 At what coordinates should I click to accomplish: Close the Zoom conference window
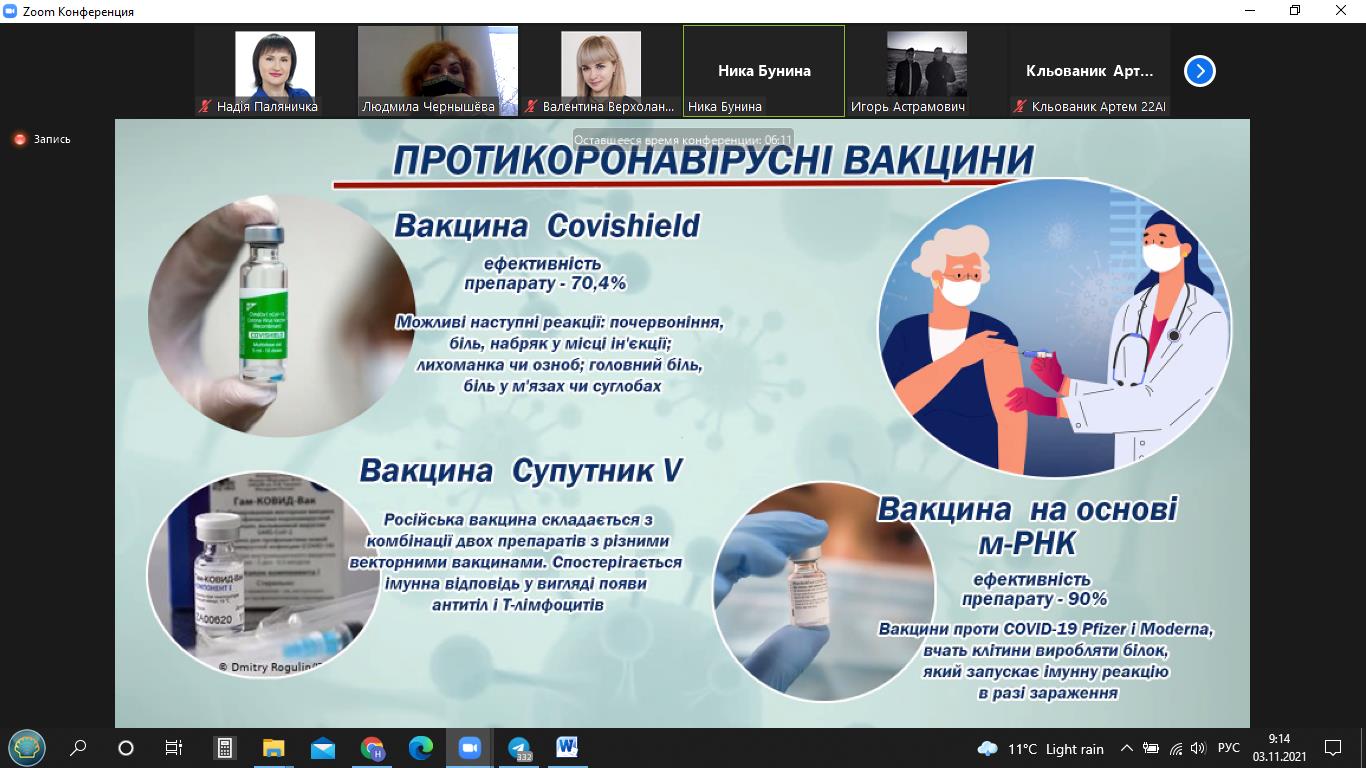(1342, 11)
